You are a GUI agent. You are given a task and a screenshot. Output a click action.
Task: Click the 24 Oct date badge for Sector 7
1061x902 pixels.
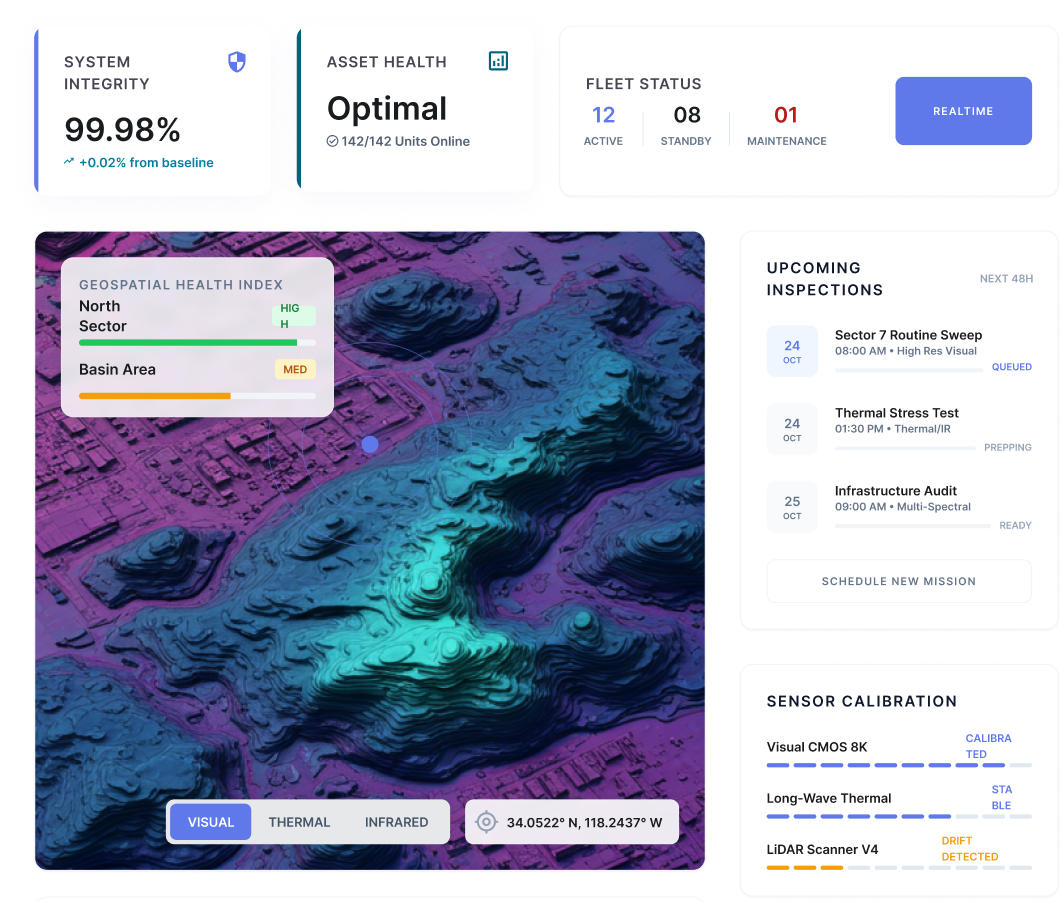click(x=792, y=351)
